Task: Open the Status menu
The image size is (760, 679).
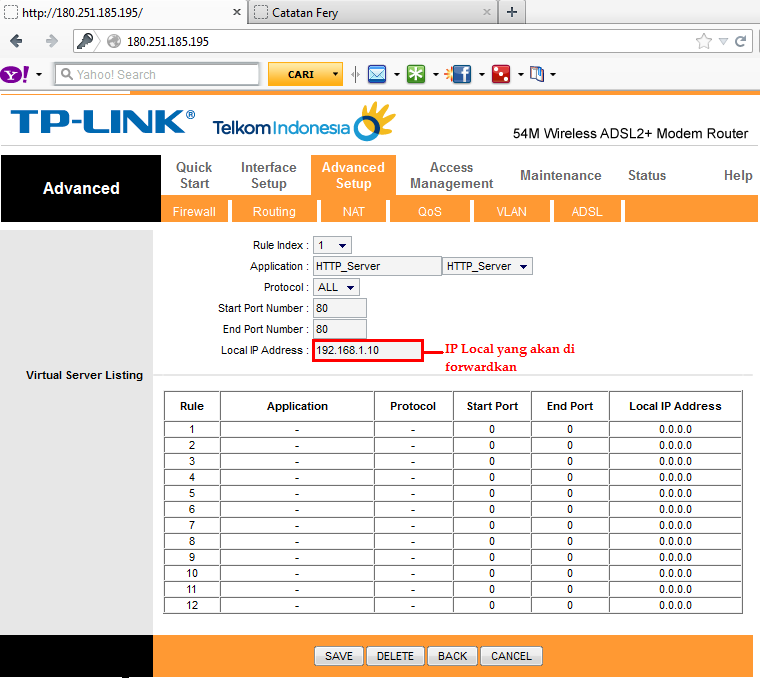Action: [x=647, y=175]
